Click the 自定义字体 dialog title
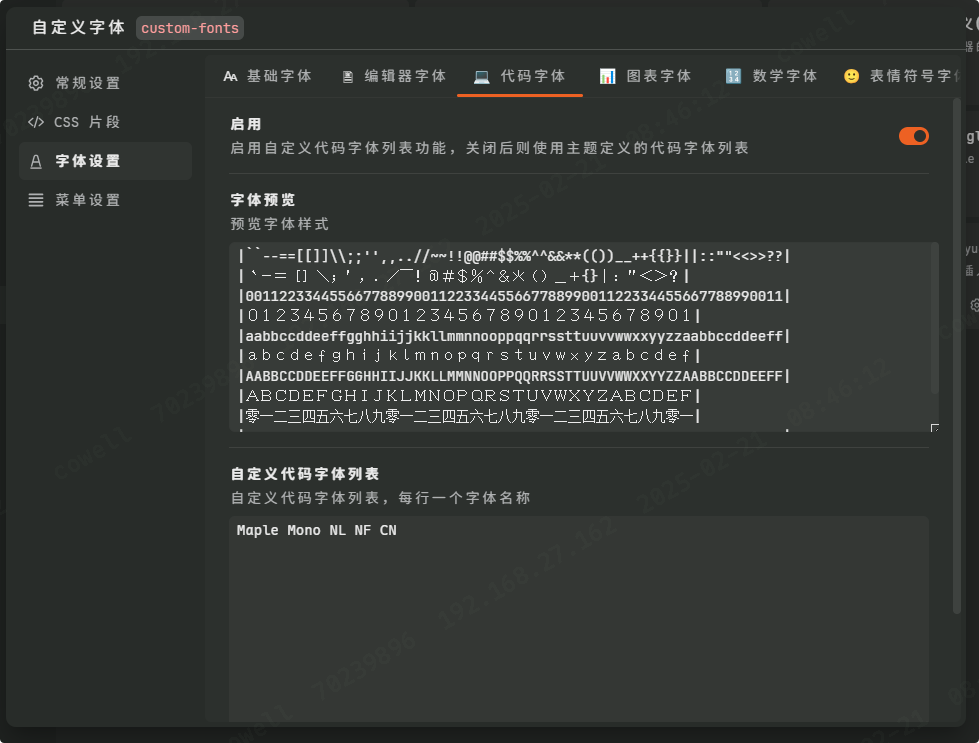 79,27
